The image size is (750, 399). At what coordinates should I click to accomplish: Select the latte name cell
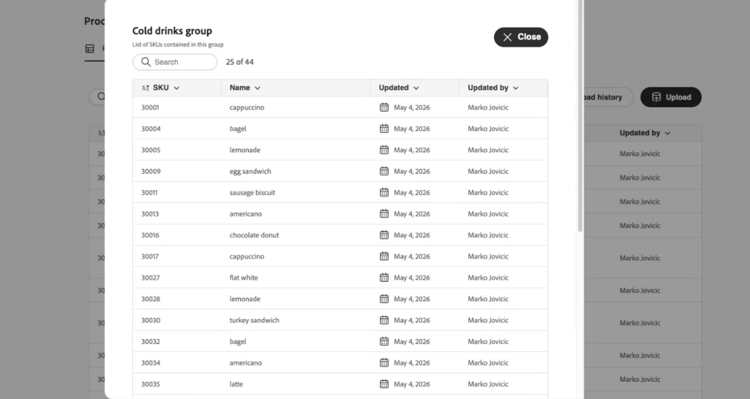pos(236,384)
